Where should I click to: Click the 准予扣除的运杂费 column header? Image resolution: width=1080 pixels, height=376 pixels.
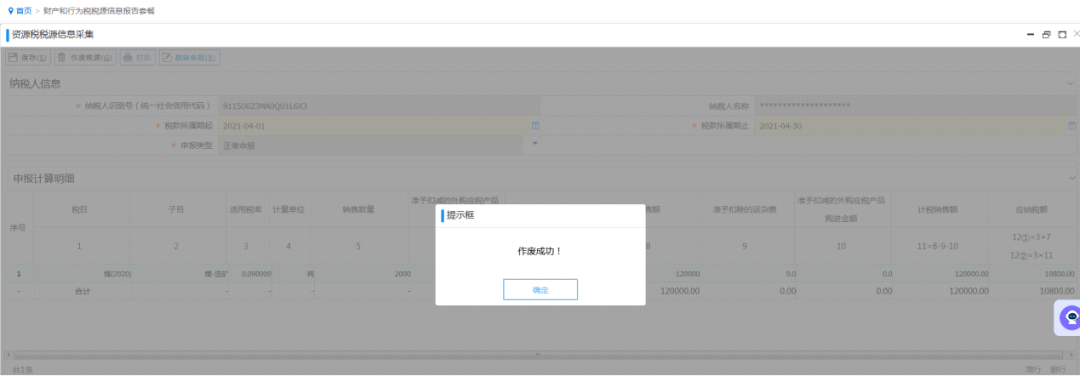tap(745, 209)
